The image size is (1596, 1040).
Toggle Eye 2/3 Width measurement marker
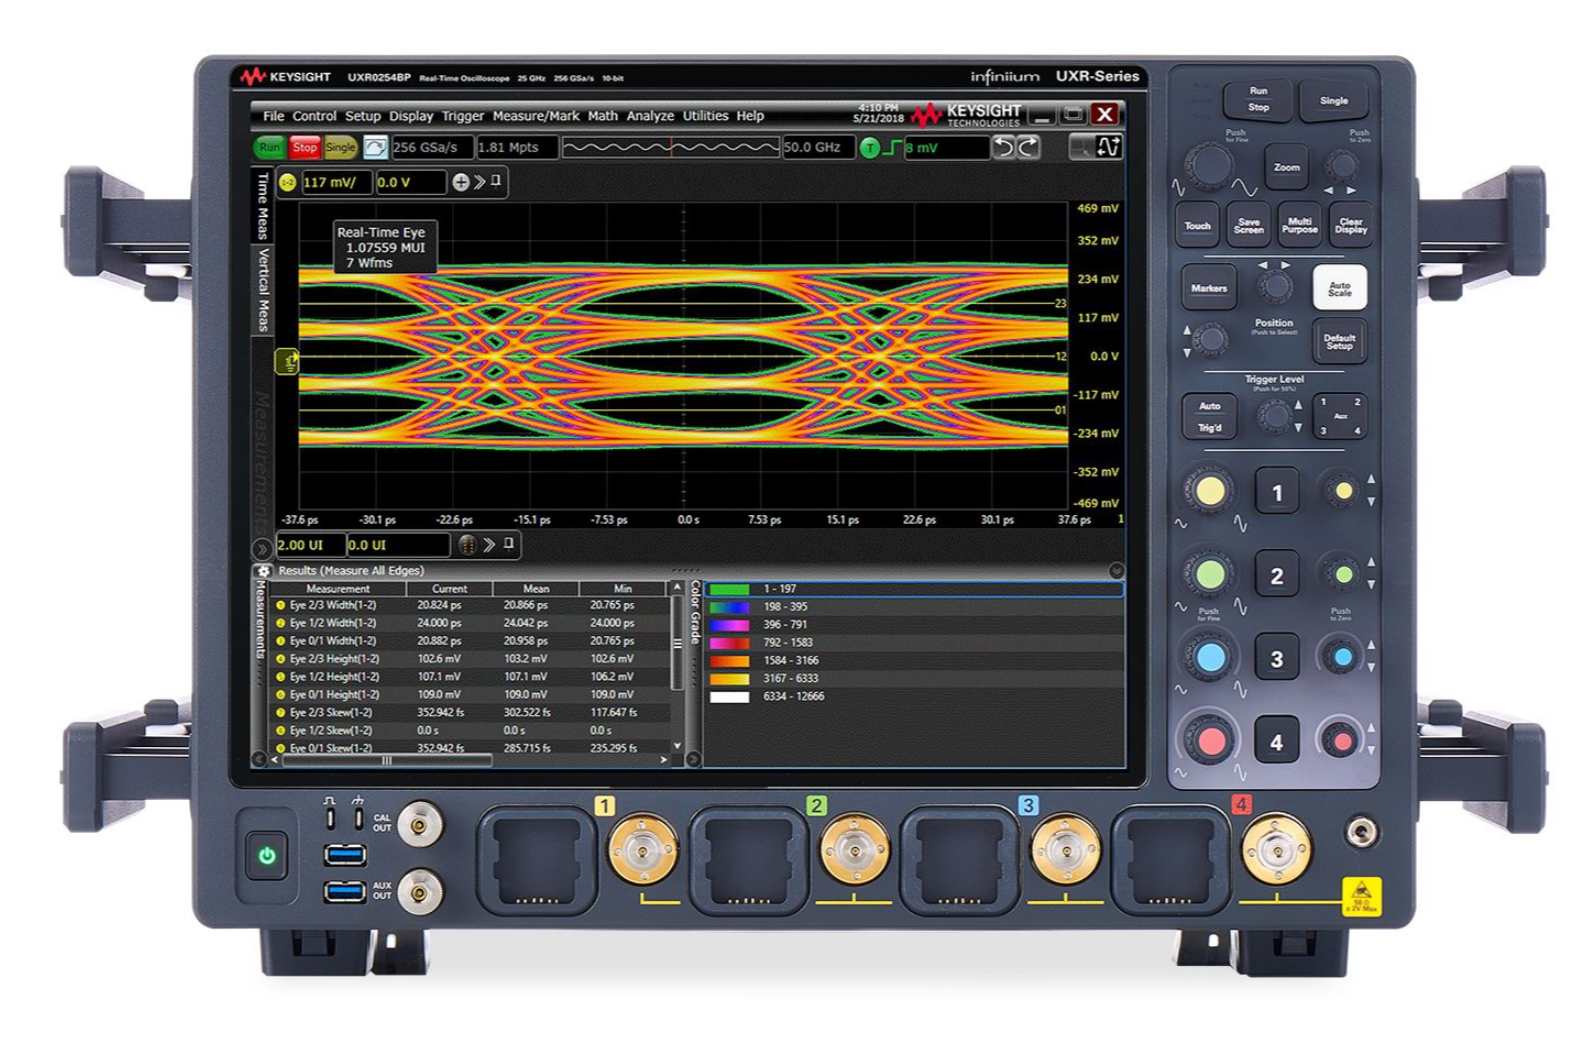[x=281, y=605]
